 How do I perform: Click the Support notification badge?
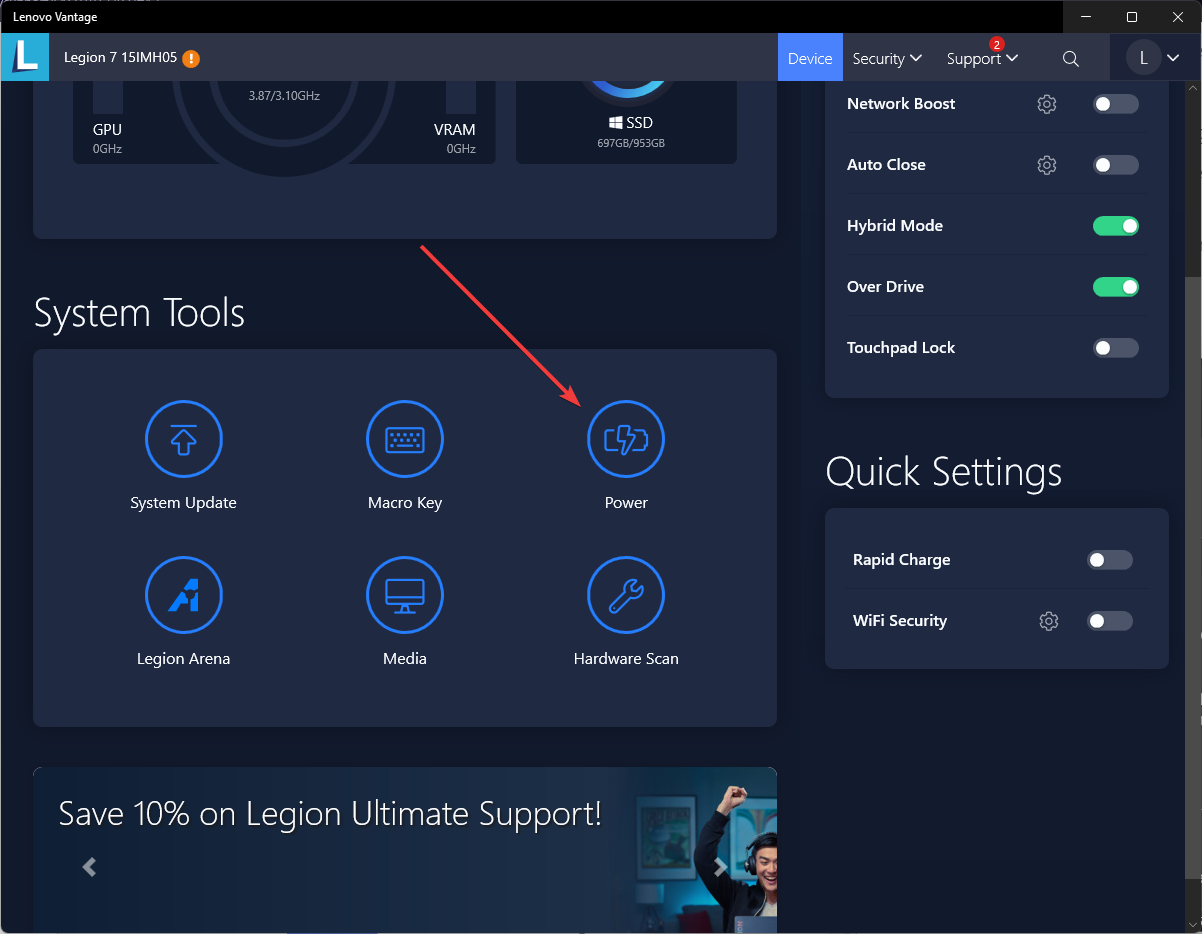[x=996, y=44]
